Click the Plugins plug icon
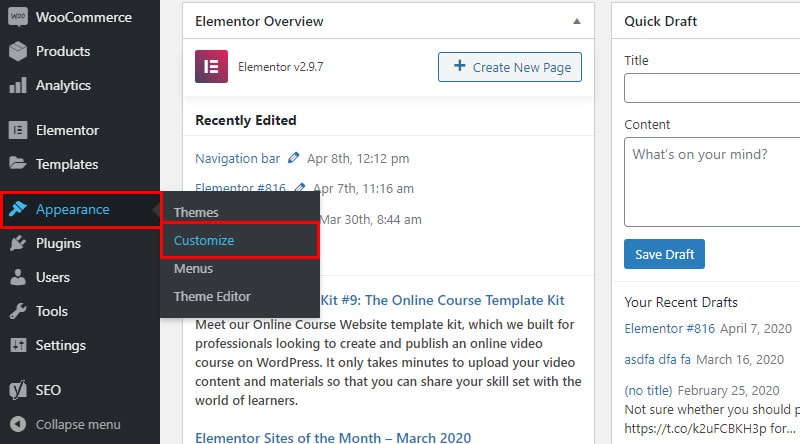 [18, 243]
